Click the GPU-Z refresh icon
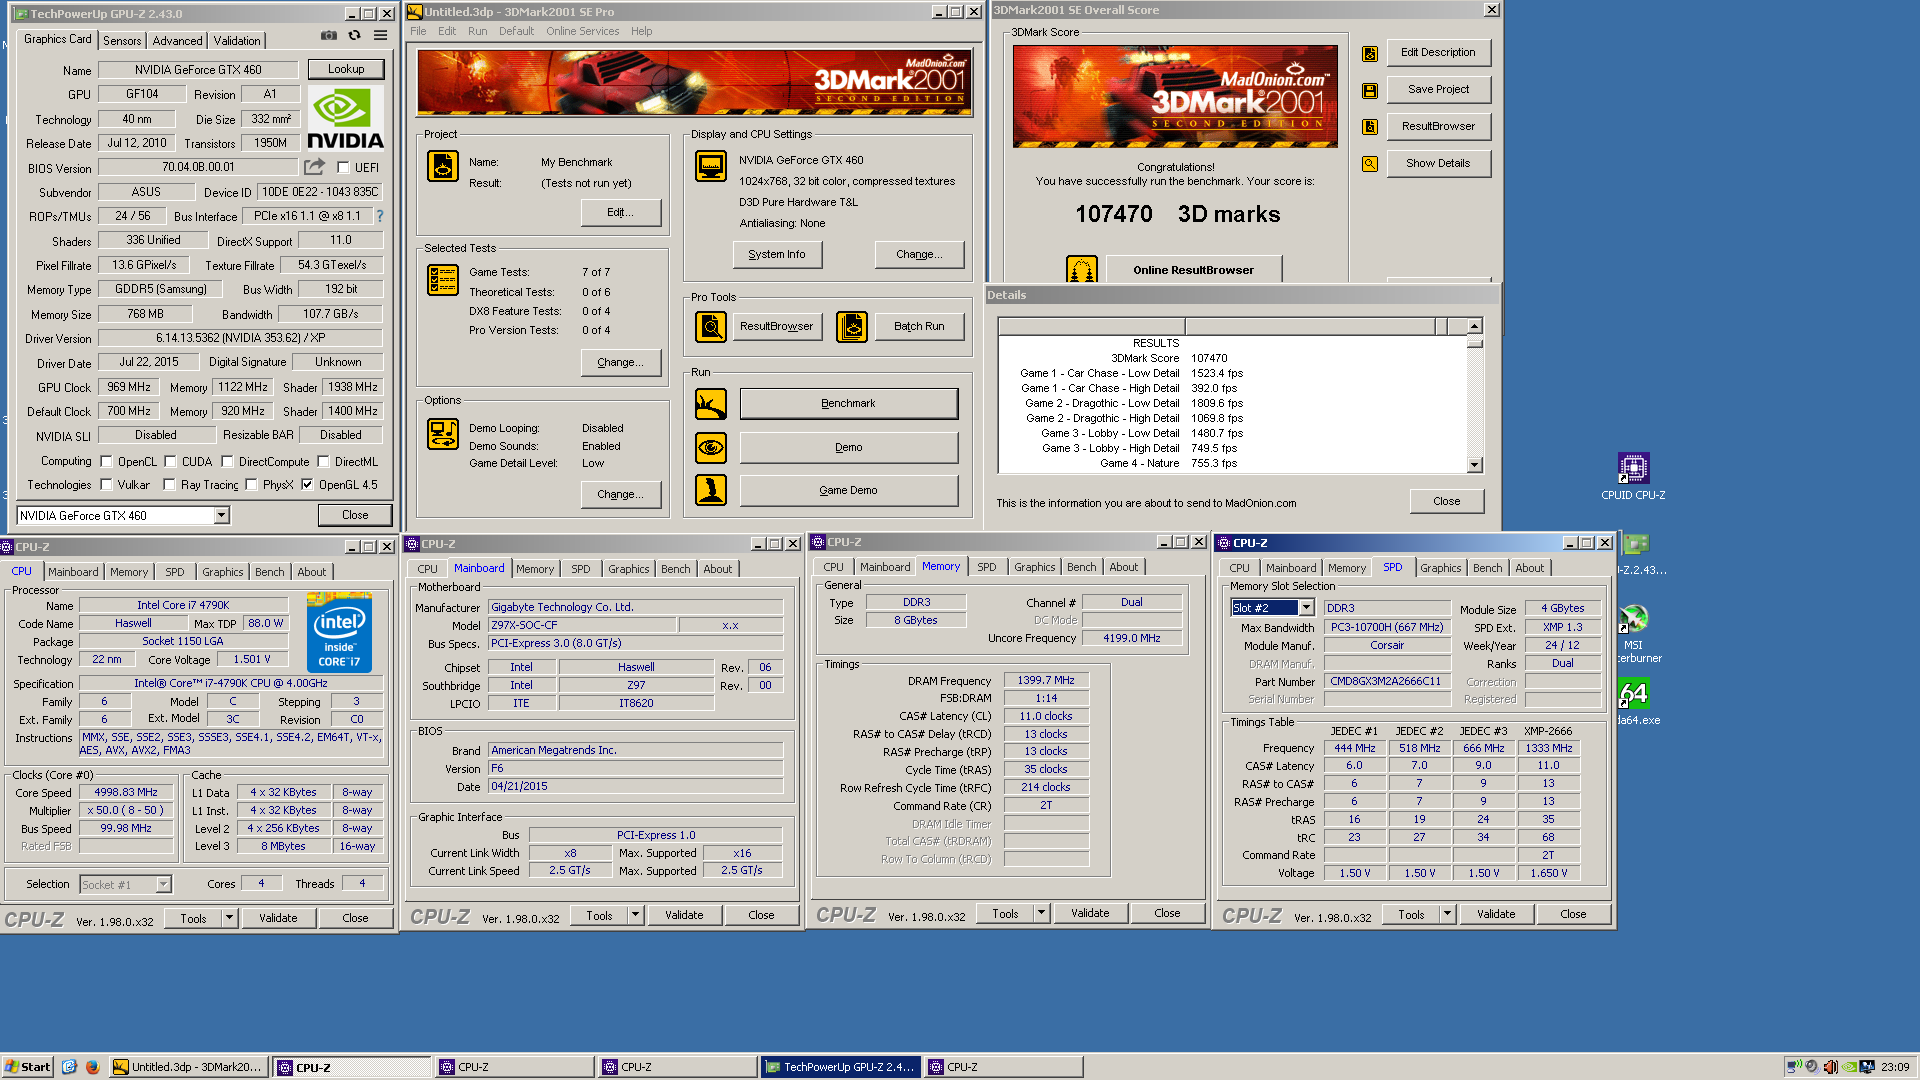1920x1080 pixels. coord(354,36)
